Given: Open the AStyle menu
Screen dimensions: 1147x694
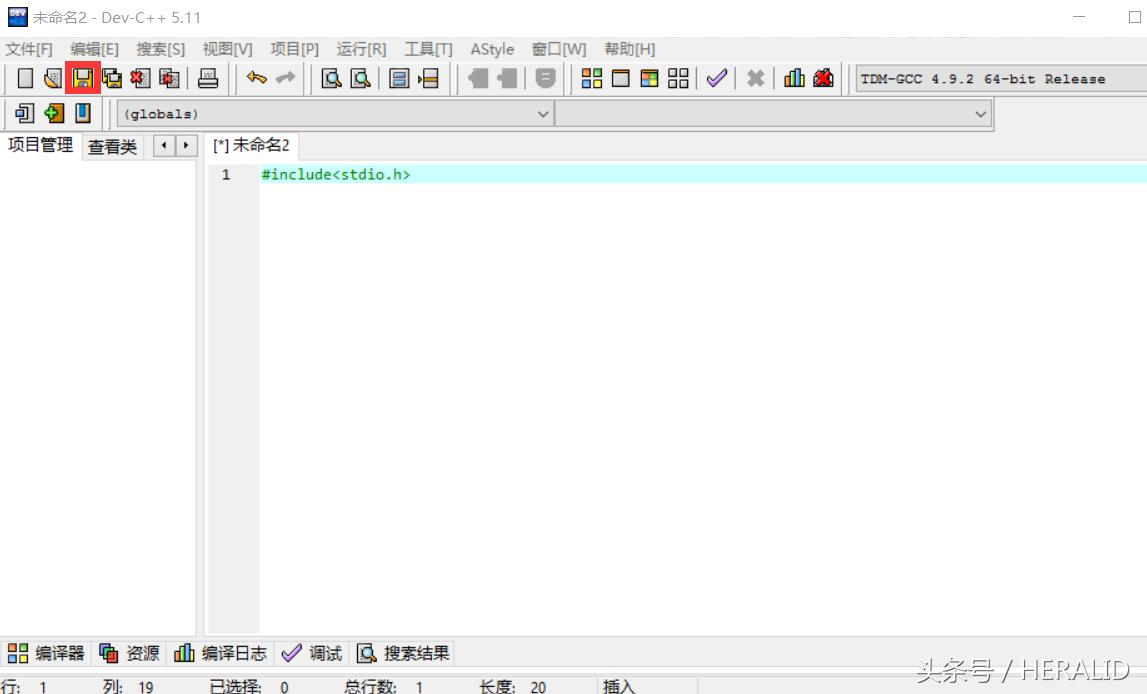Looking at the screenshot, I should pos(492,49).
